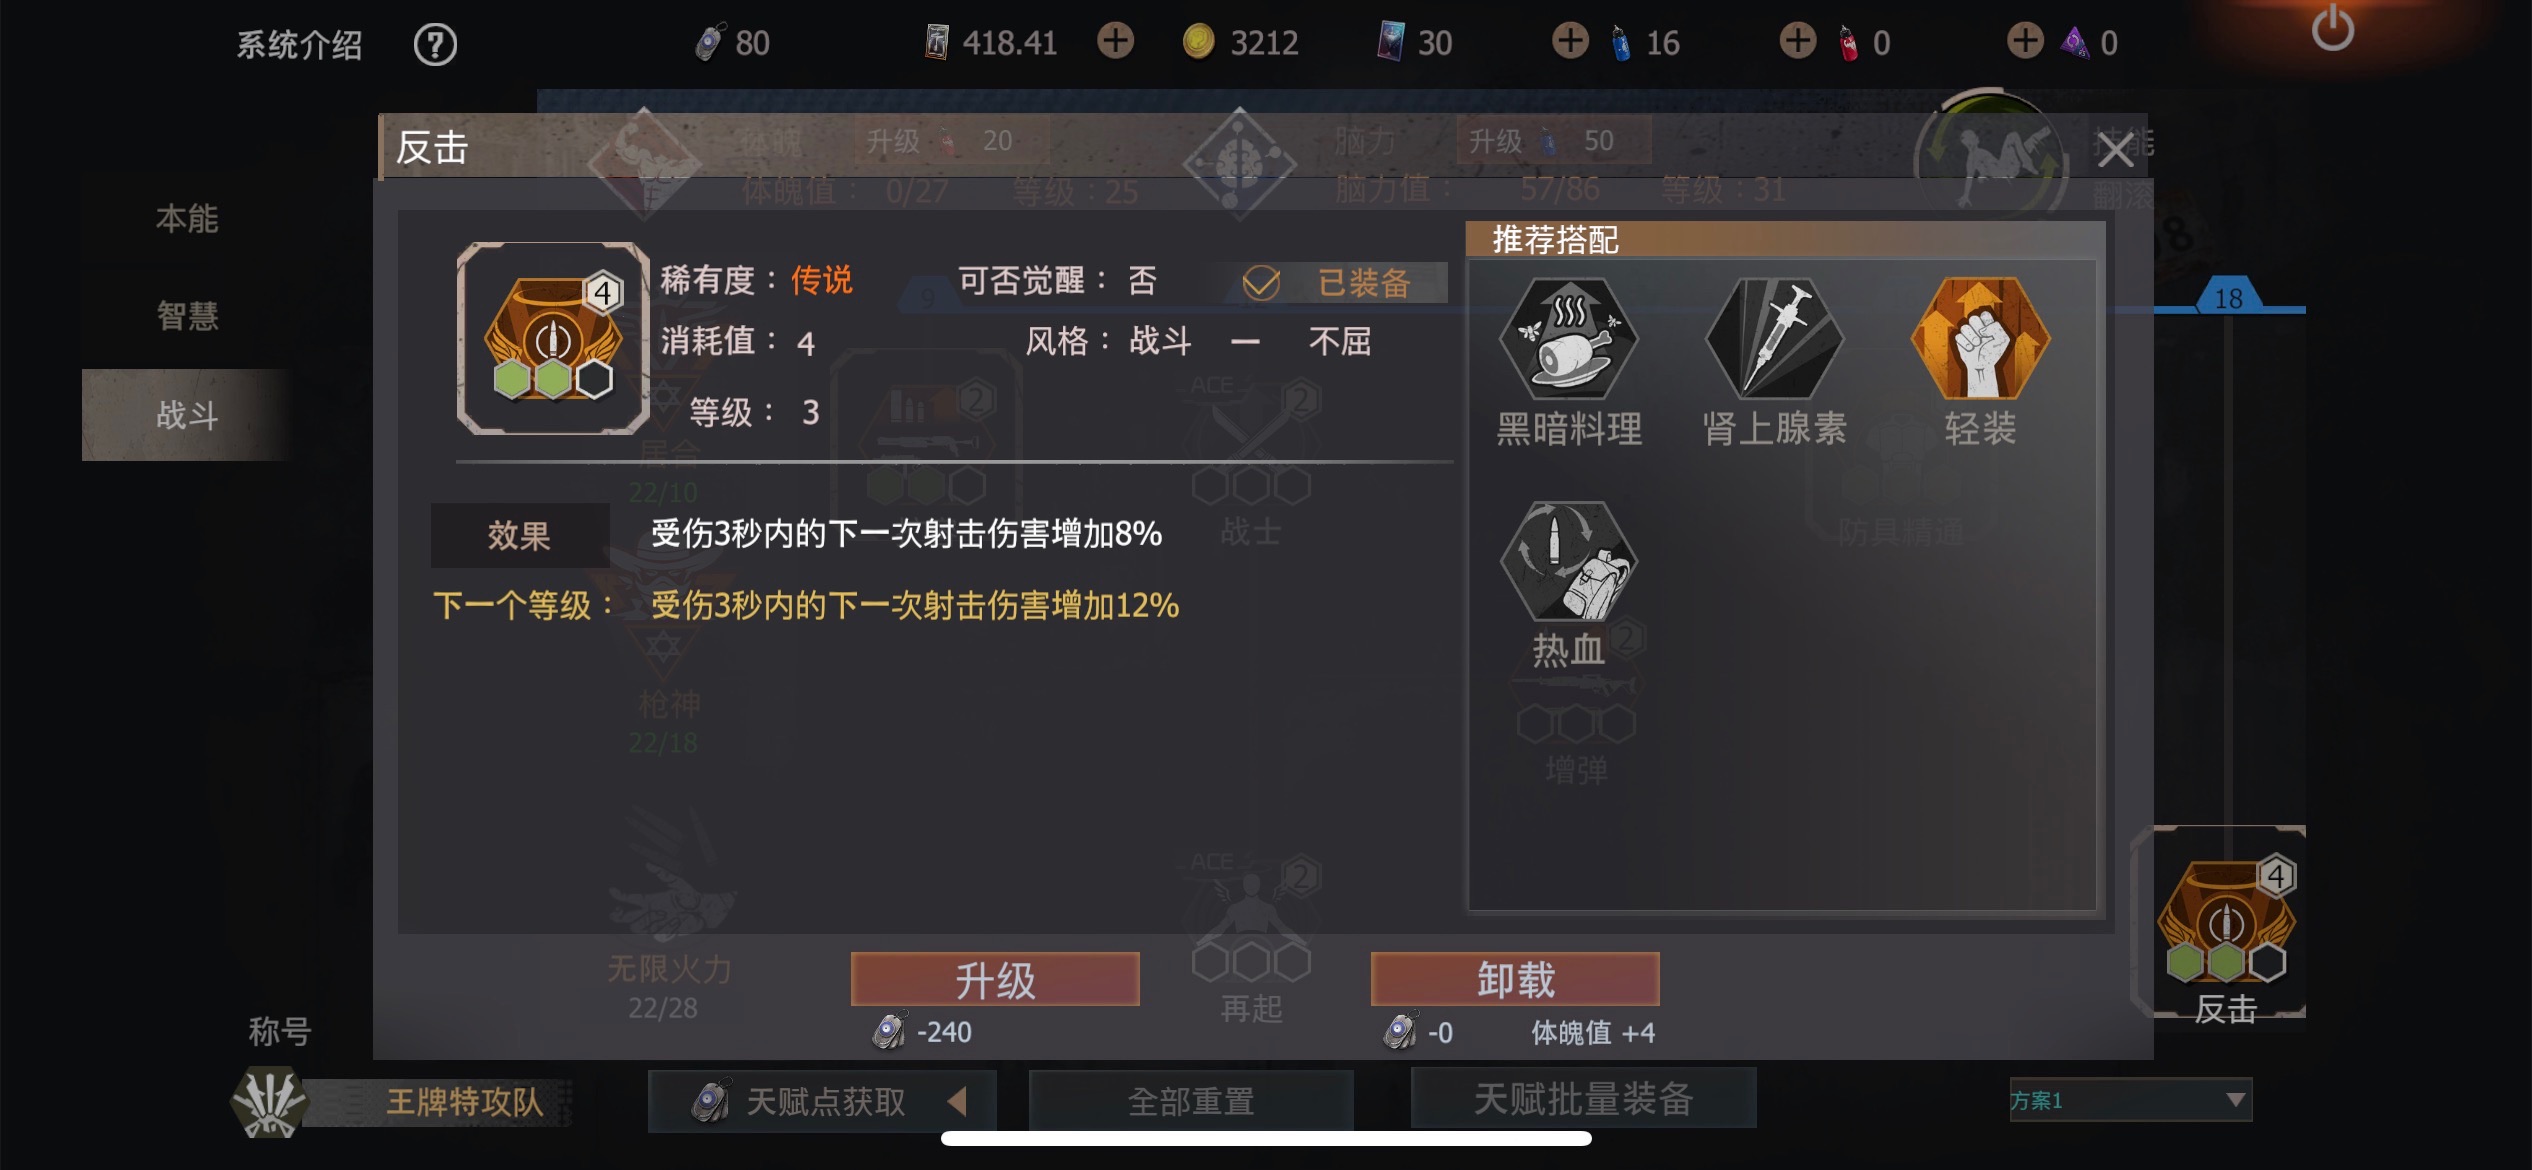
Task: Click the 卸载 unequip button
Action: 1515,979
